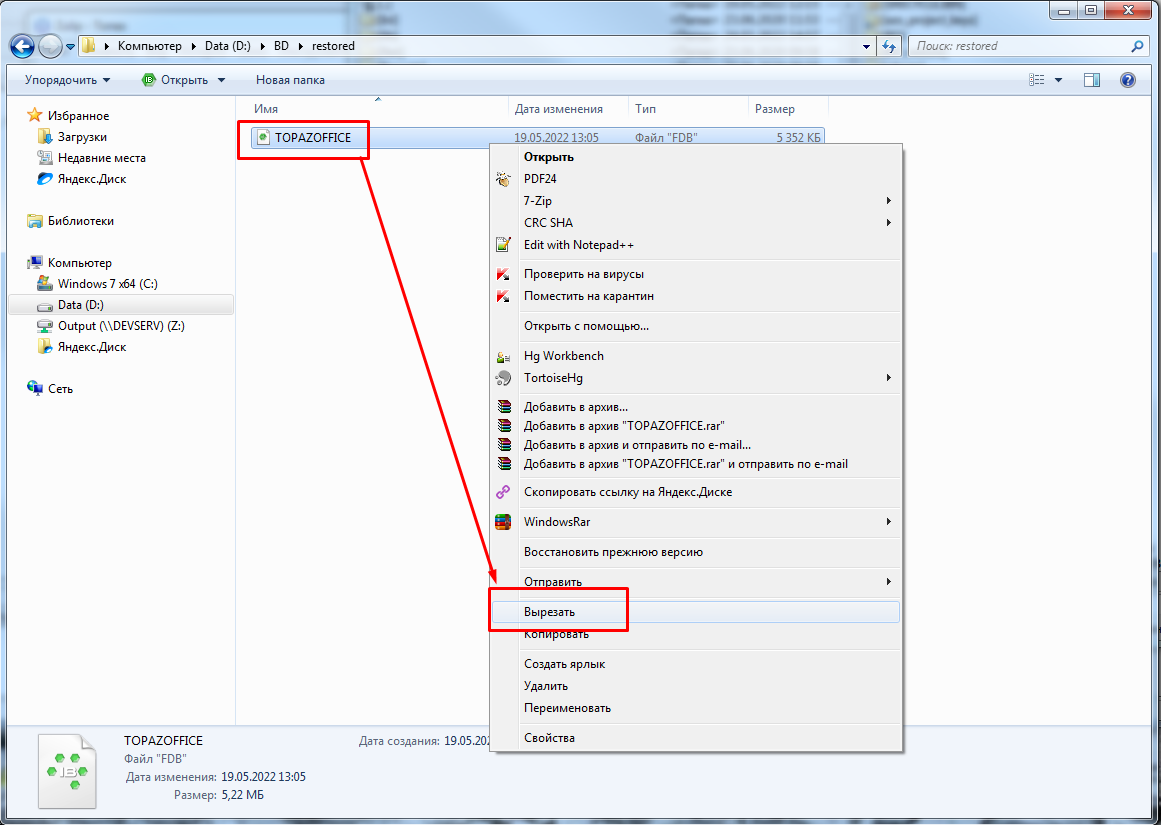Choose Добавить в архив "TOPAZOFFICE.rar"
The height and width of the screenshot is (825, 1161).
click(696, 426)
